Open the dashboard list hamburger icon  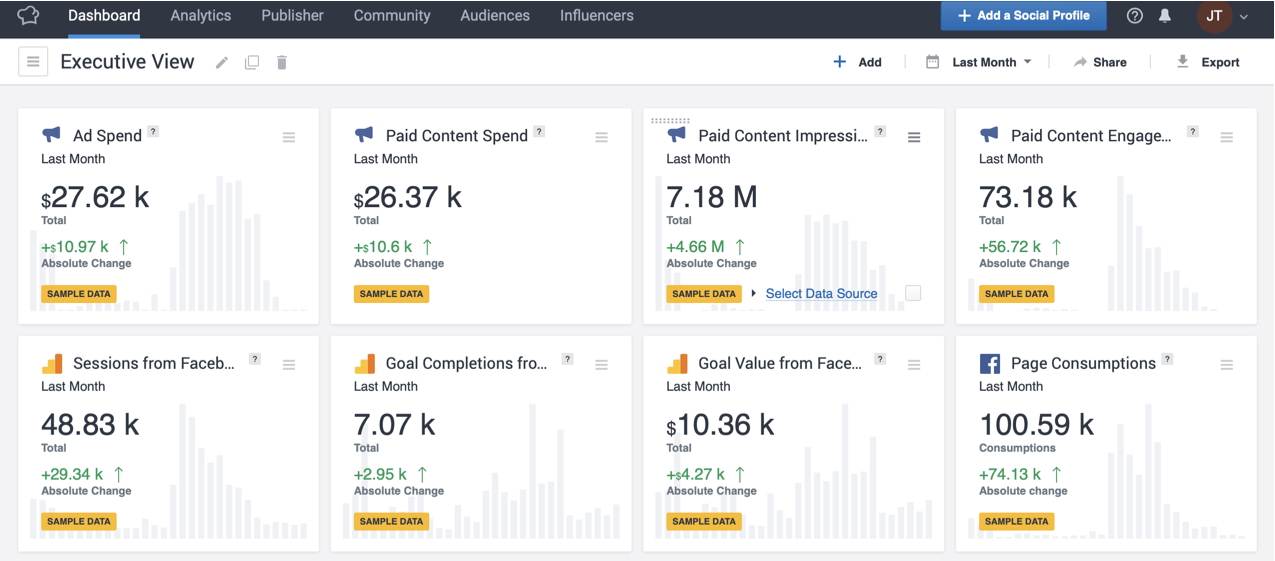point(33,62)
